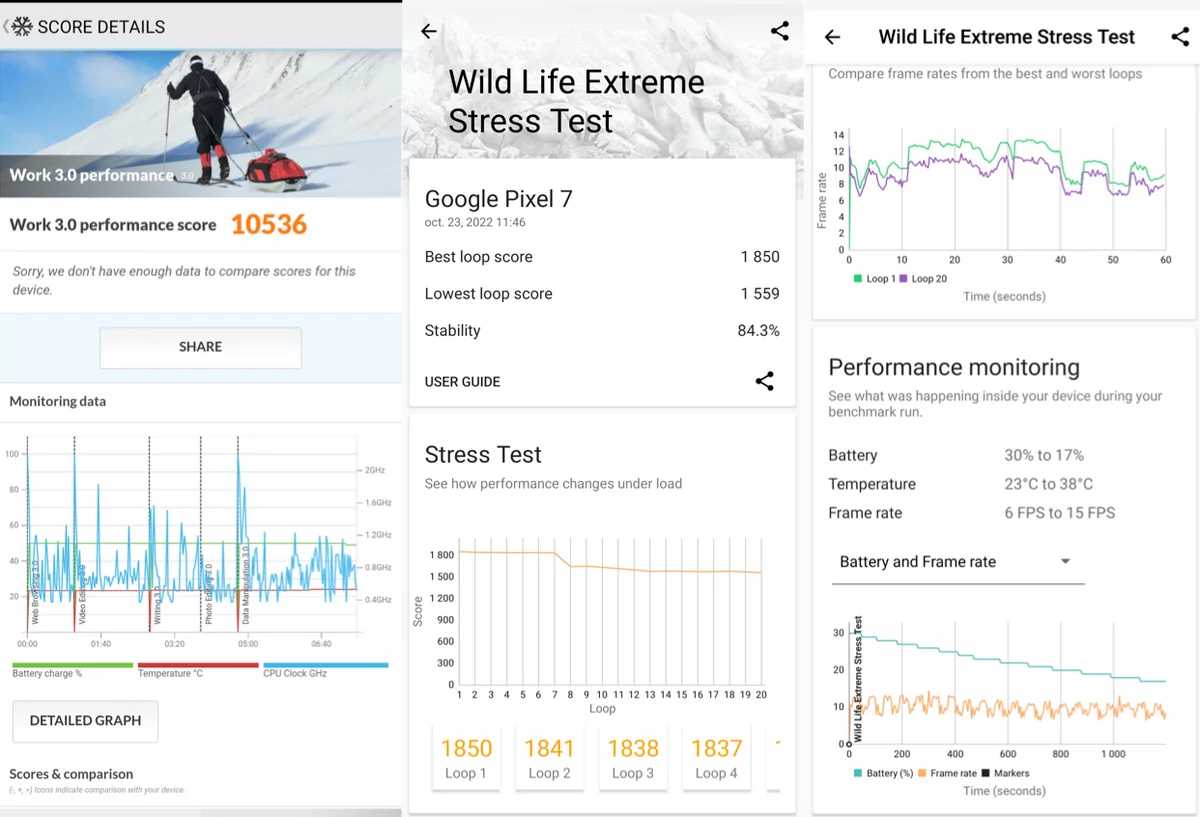Select the Loop 3 score card 1838
The width and height of the screenshot is (1200, 817).
tap(633, 758)
